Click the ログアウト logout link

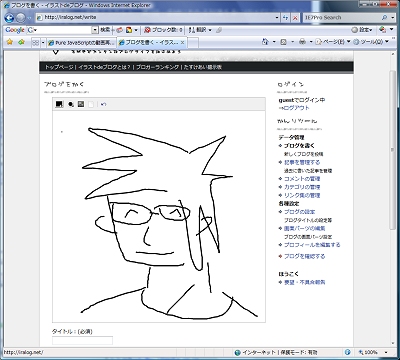coord(296,108)
